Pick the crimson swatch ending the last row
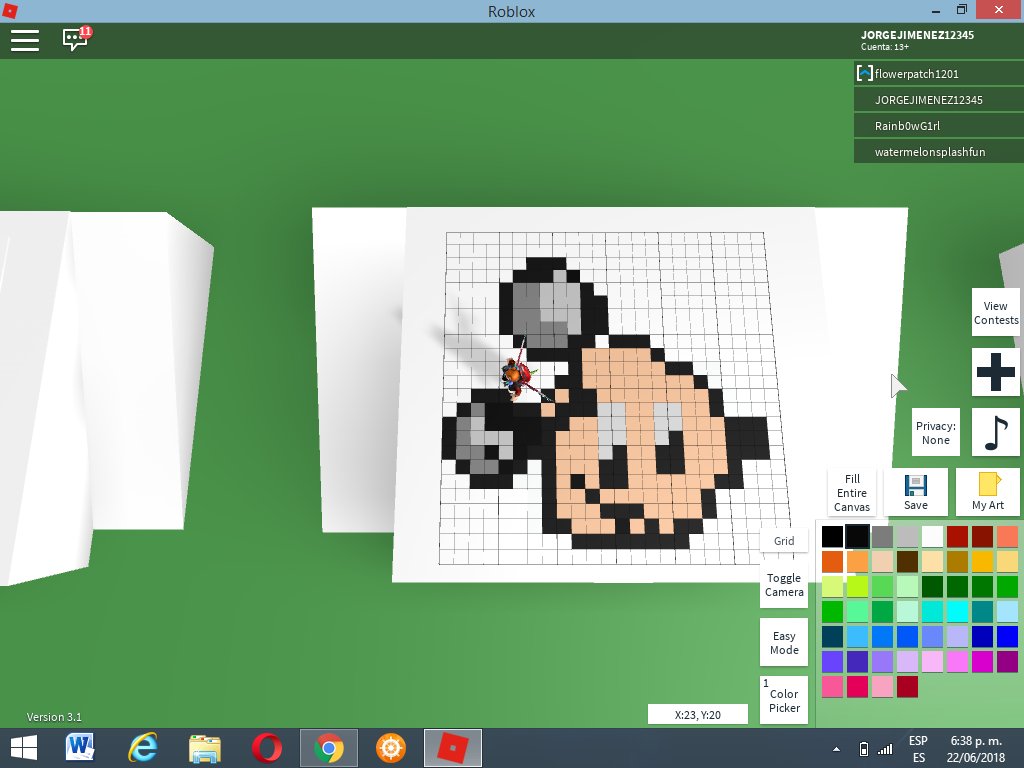Screen dimensions: 1024x768 point(907,686)
